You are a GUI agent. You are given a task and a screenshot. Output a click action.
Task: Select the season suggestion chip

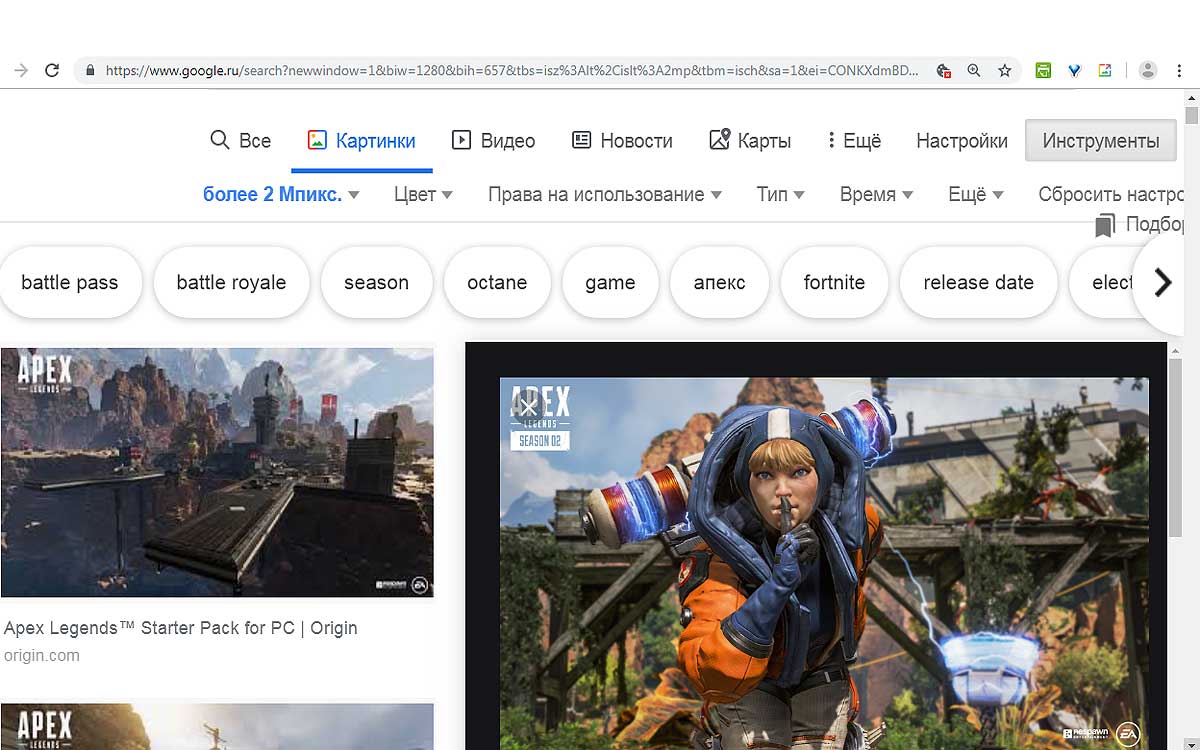(x=376, y=283)
